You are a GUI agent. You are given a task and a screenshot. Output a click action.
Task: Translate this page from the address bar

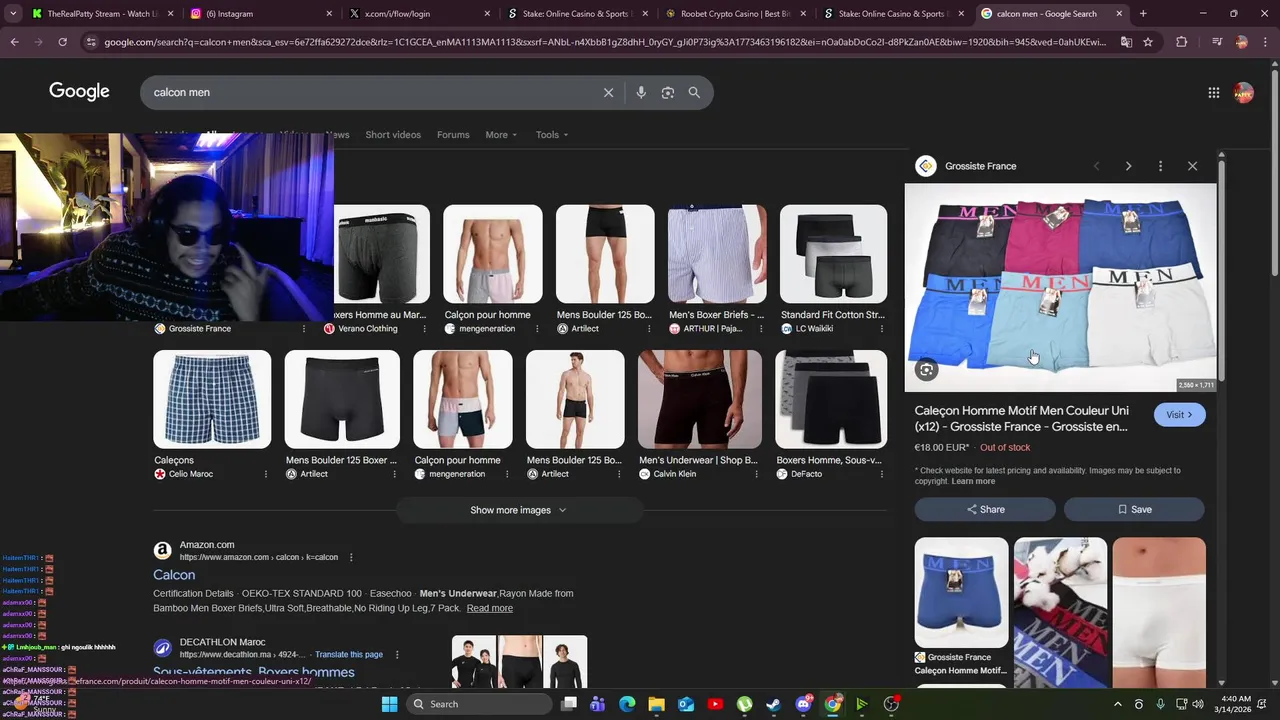(x=1126, y=42)
